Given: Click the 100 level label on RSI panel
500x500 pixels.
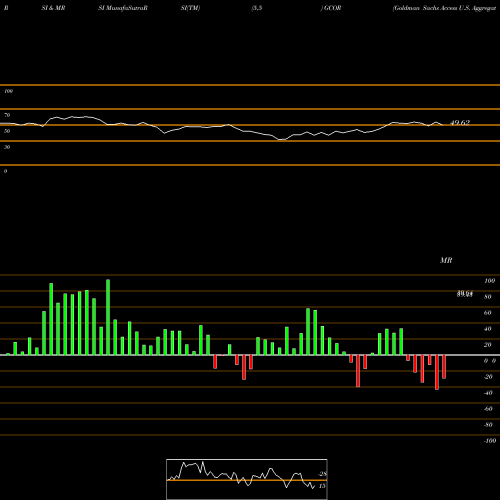Looking at the screenshot, I should pos(8,91).
